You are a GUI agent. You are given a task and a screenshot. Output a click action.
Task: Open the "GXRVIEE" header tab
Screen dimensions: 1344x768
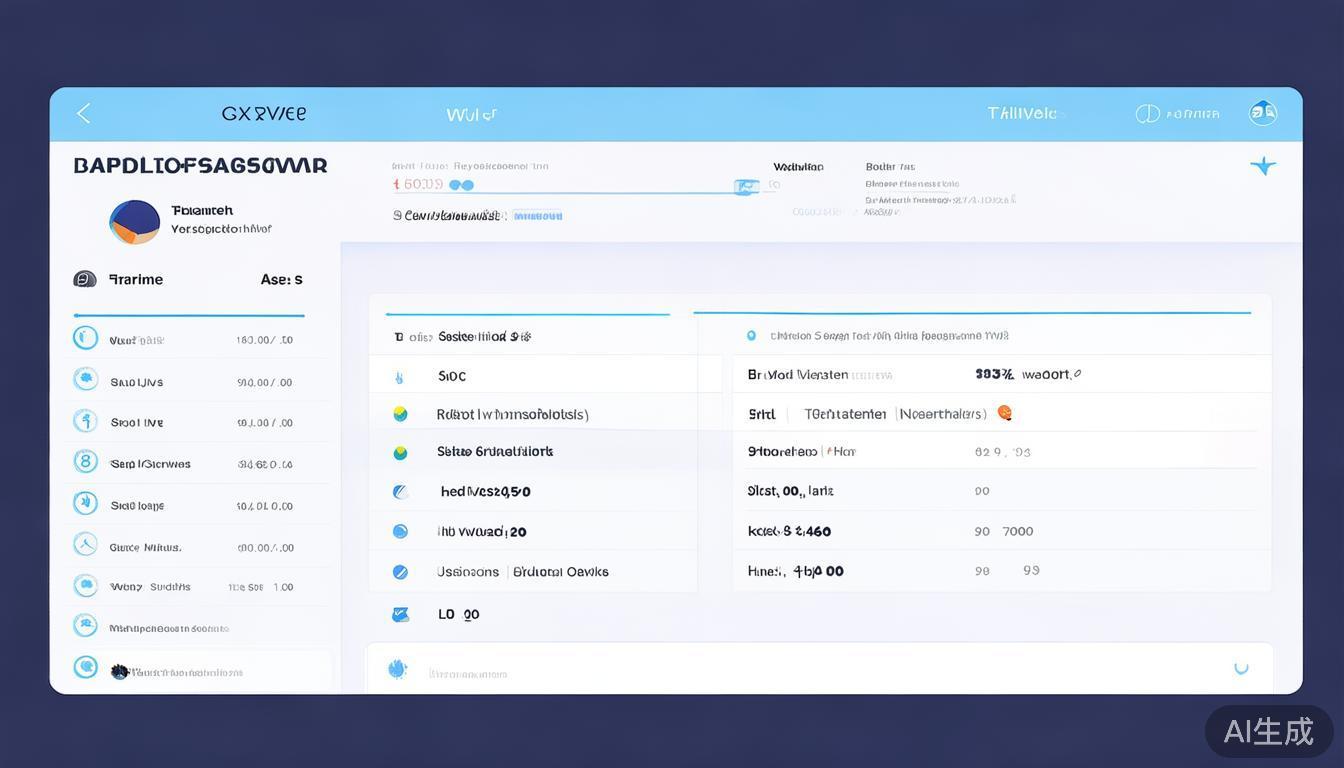click(x=264, y=114)
